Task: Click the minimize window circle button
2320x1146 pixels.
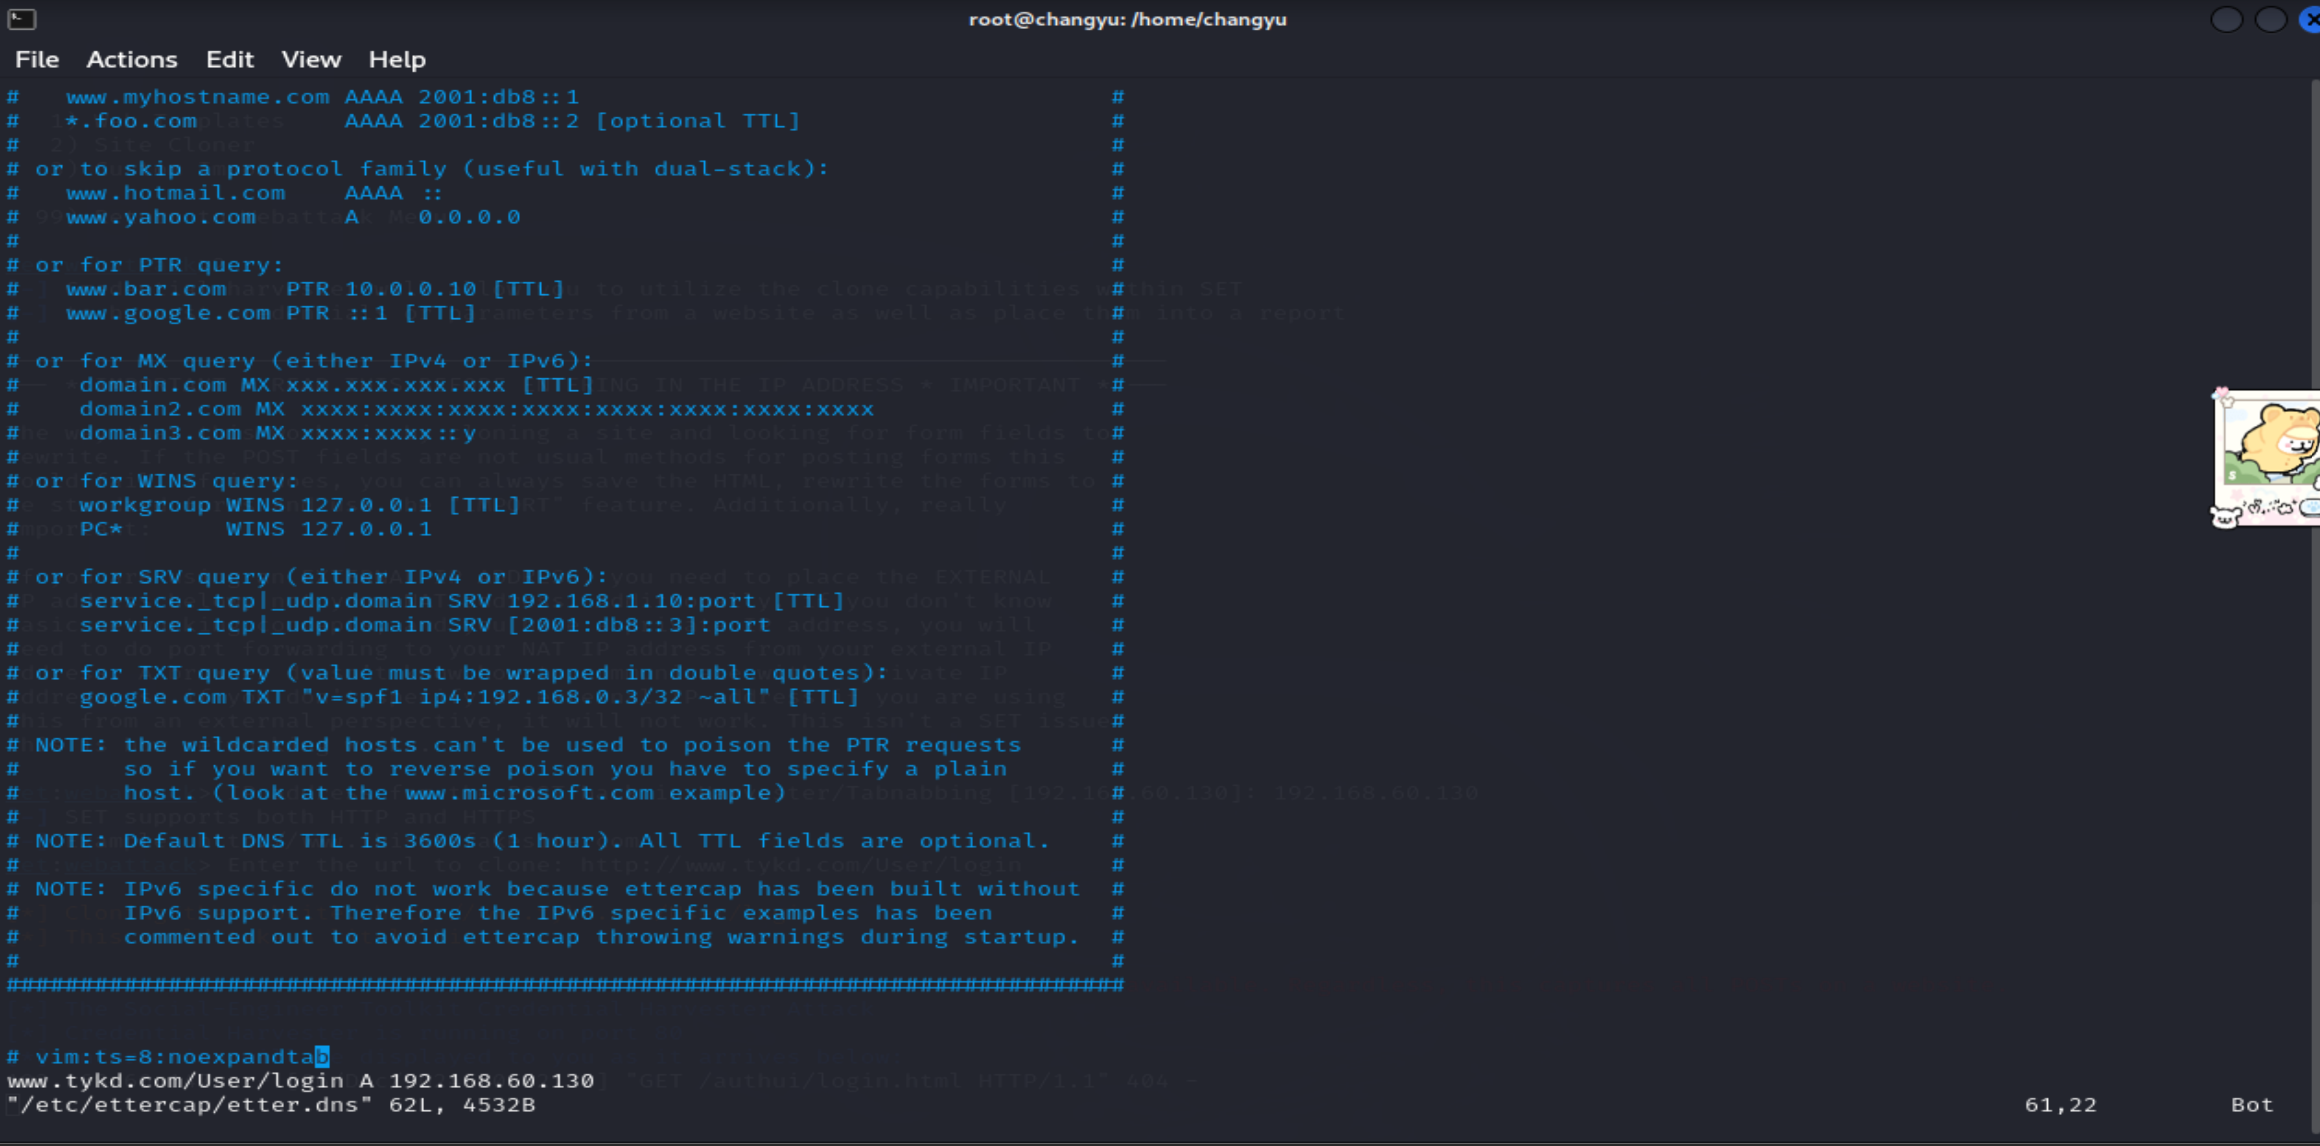Action: pos(2226,19)
